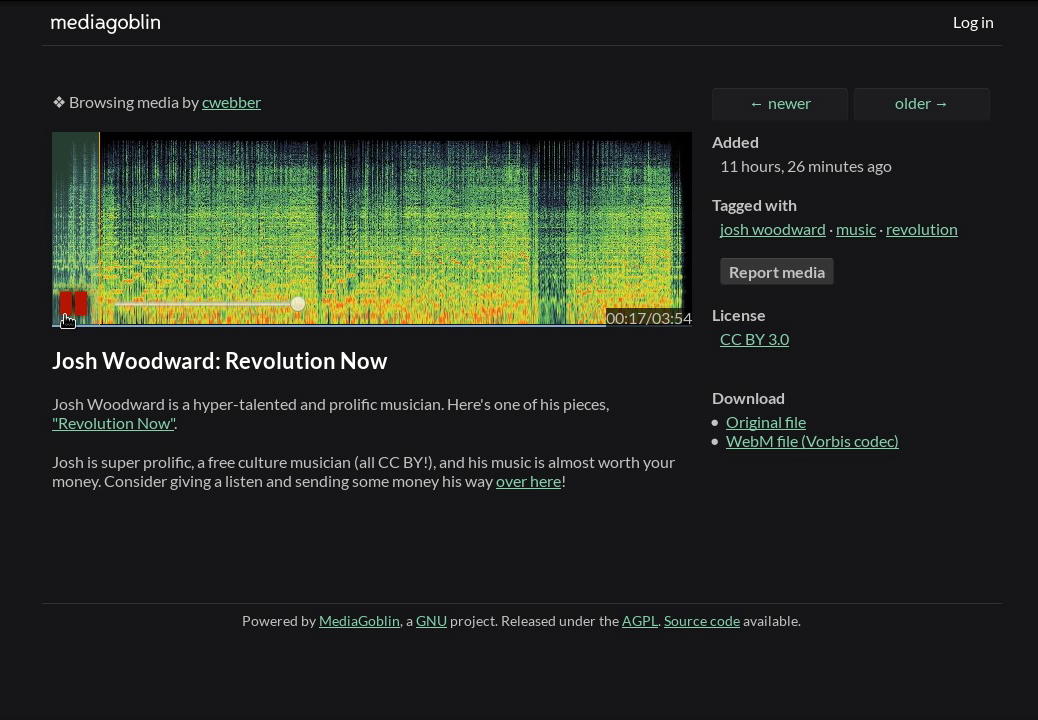The width and height of the screenshot is (1038, 720).
Task: Click the "Added" section heading
Action: 735,143
